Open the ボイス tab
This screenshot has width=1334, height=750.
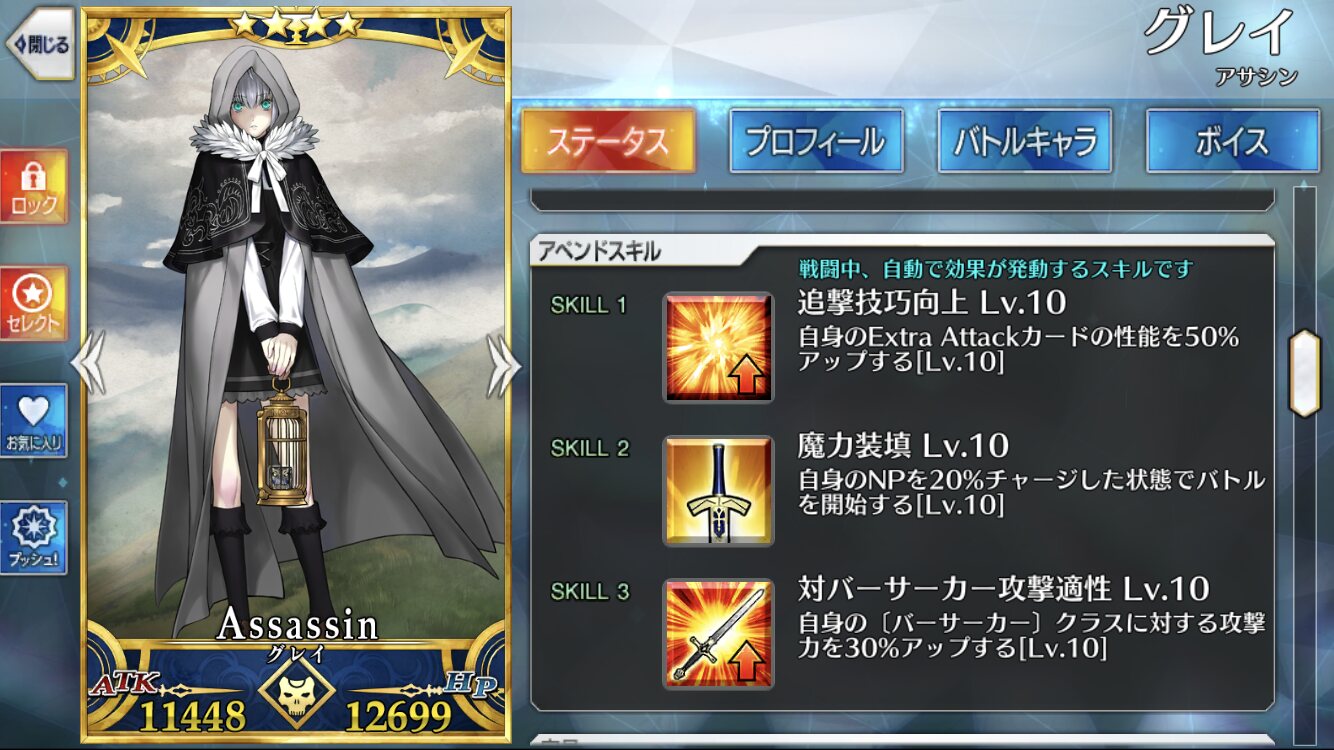1233,141
